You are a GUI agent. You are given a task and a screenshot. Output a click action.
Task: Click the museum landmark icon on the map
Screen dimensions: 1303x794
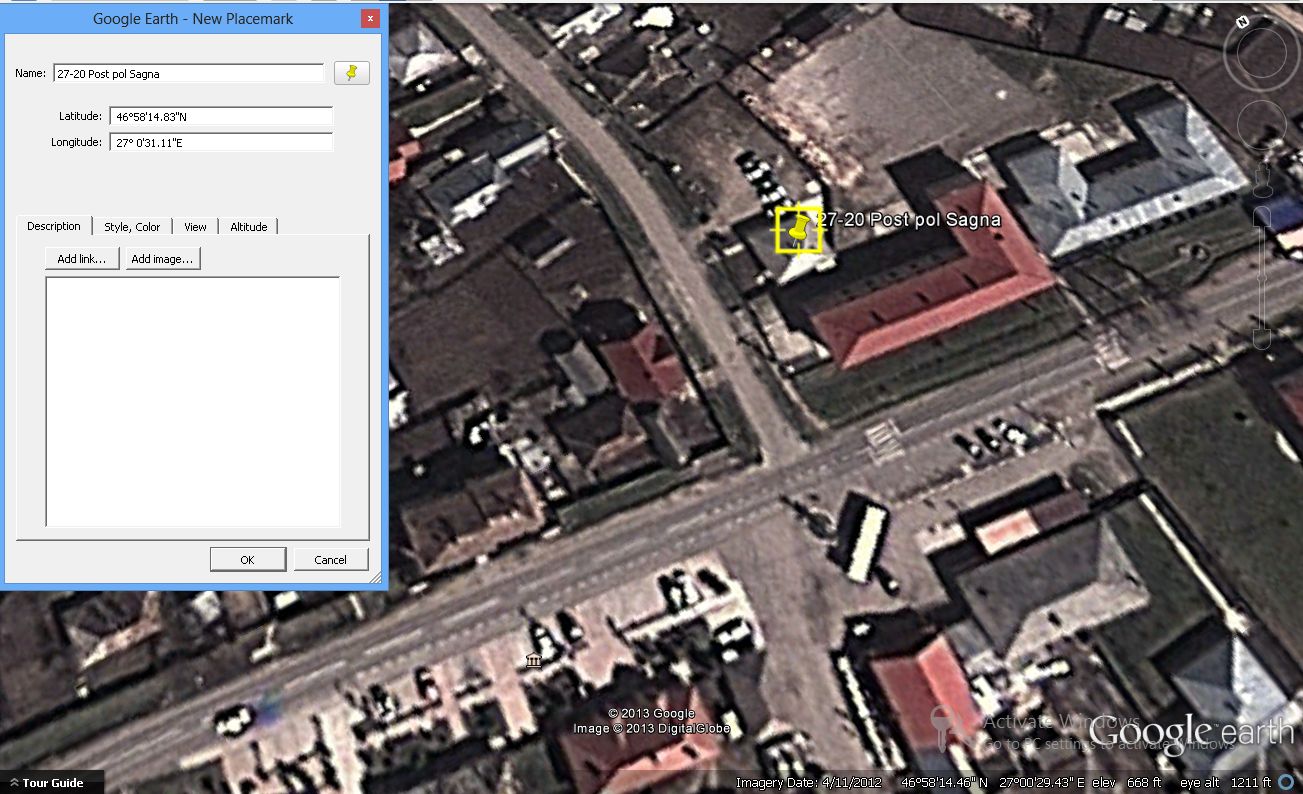coord(533,660)
